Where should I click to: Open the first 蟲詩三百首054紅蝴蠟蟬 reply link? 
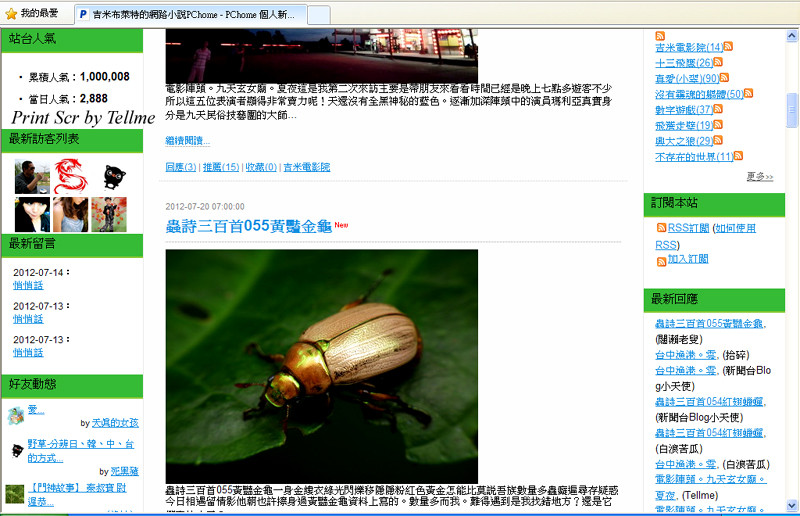(709, 402)
